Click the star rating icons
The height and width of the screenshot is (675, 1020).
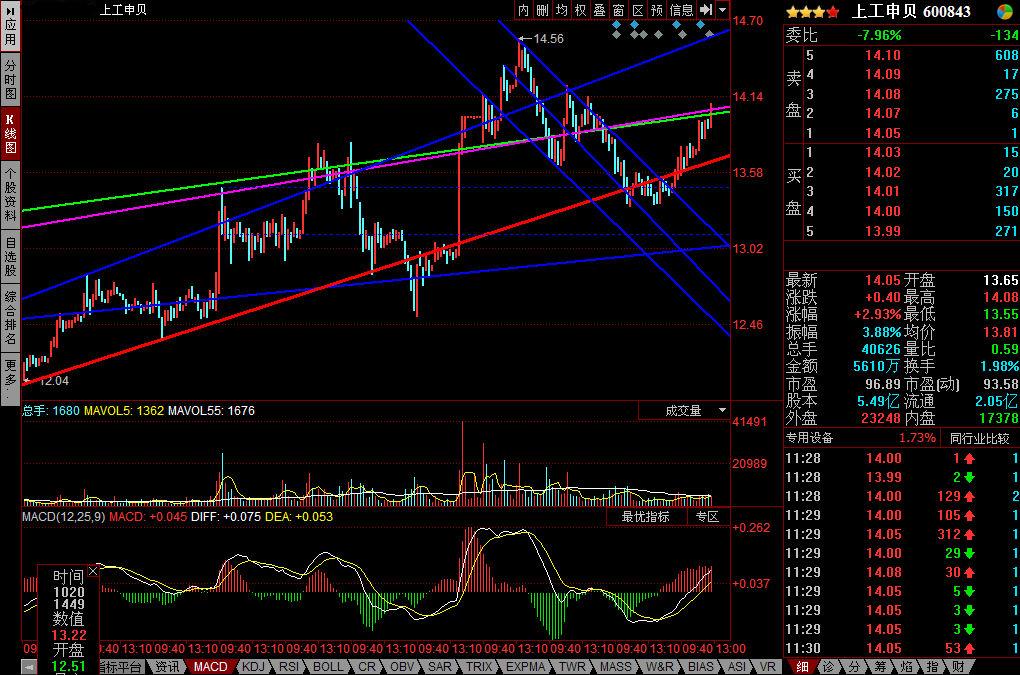coord(813,12)
